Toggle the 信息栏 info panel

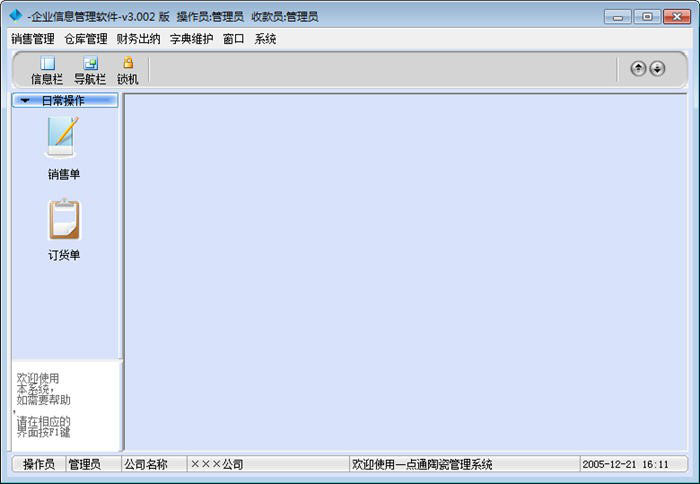coord(47,71)
